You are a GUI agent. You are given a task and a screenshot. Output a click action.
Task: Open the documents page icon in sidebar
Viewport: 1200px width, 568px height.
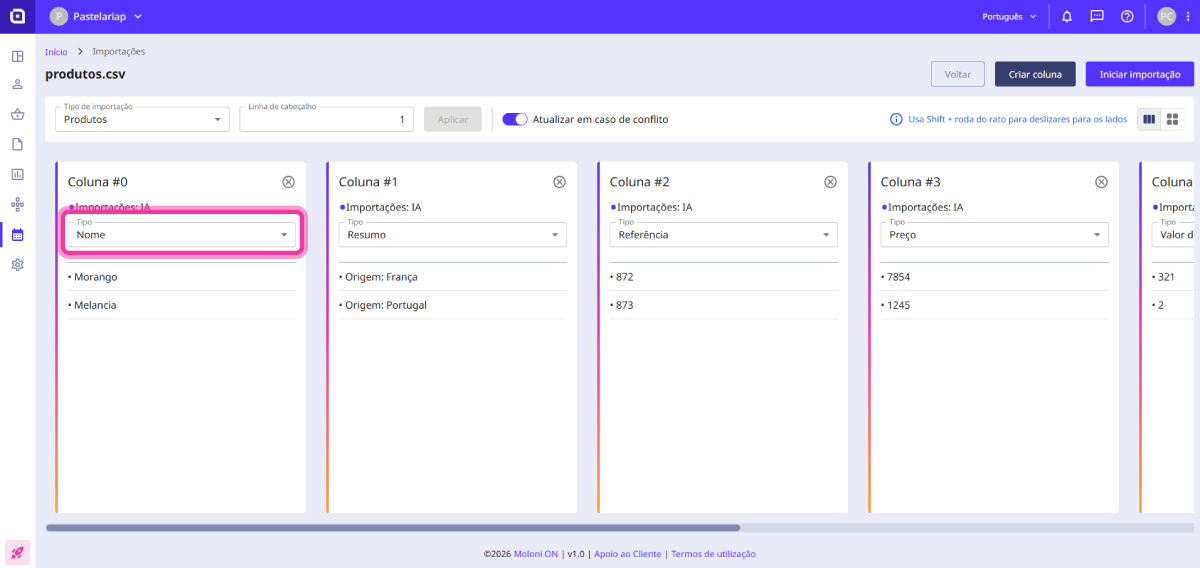[17, 144]
